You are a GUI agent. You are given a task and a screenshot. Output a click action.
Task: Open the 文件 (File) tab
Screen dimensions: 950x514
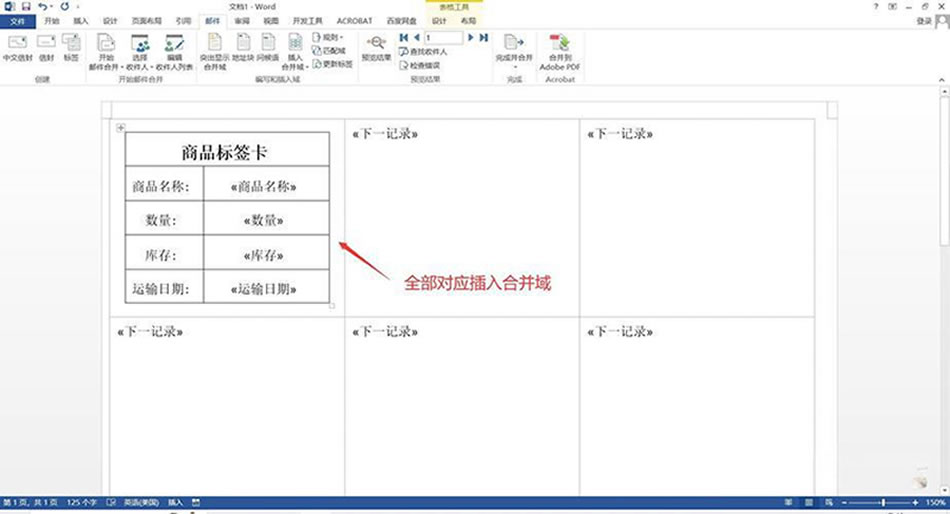coord(18,21)
